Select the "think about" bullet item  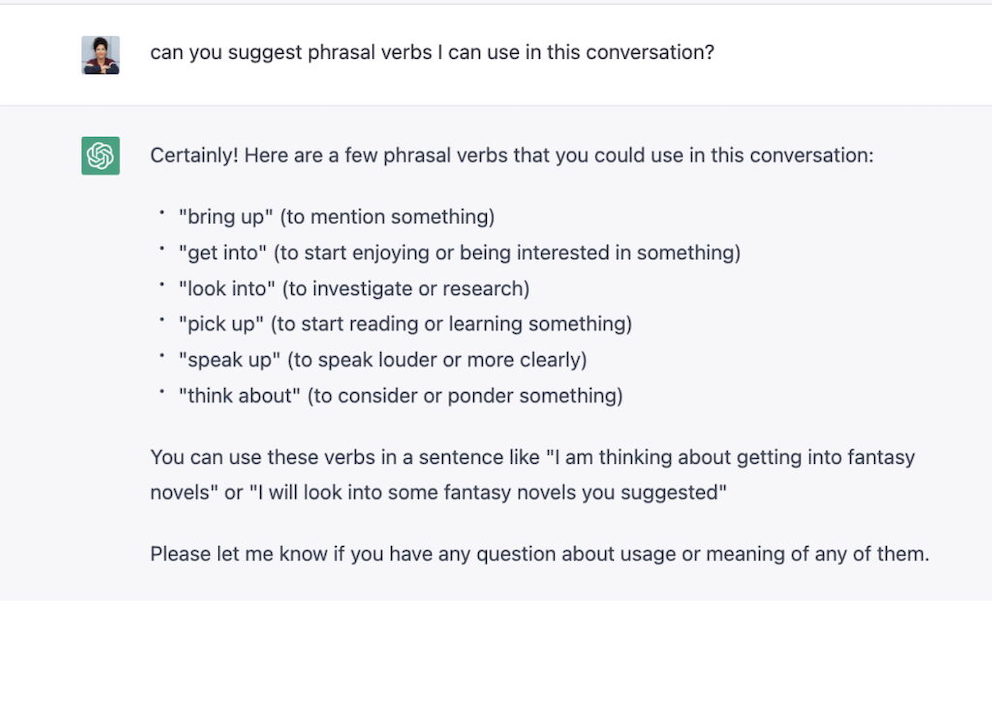pos(400,396)
